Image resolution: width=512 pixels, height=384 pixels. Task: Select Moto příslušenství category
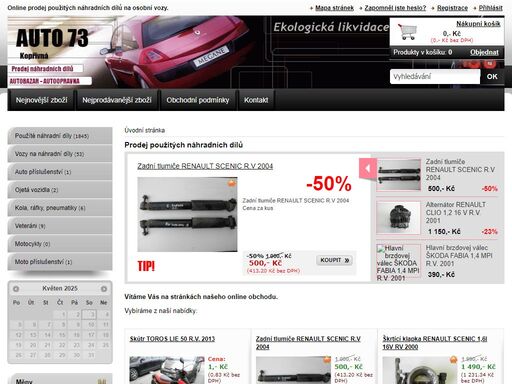60,262
